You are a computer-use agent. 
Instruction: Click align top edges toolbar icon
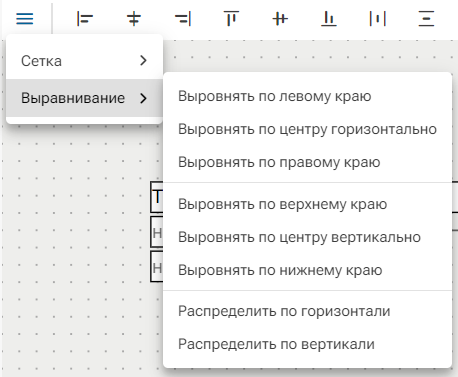click(231, 19)
